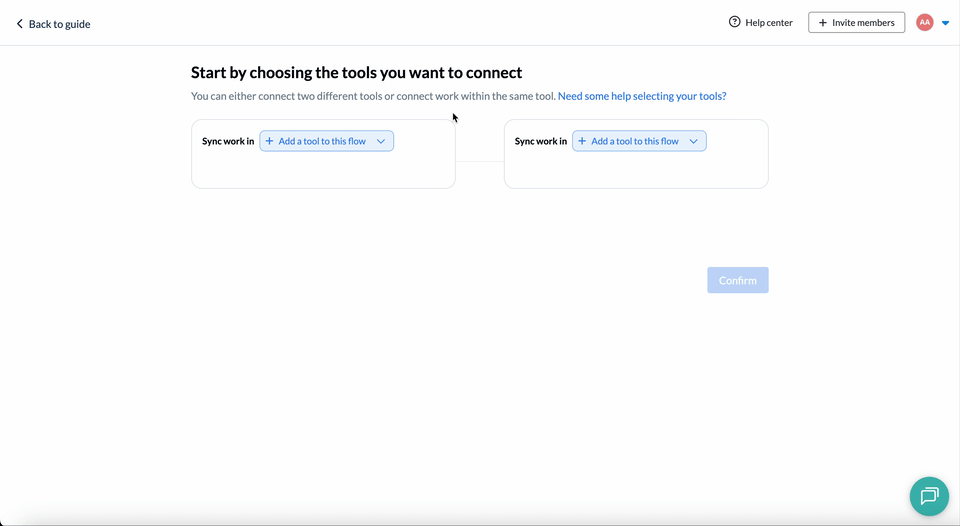This screenshot has width=960, height=526.
Task: Click the AA user avatar
Action: click(925, 22)
